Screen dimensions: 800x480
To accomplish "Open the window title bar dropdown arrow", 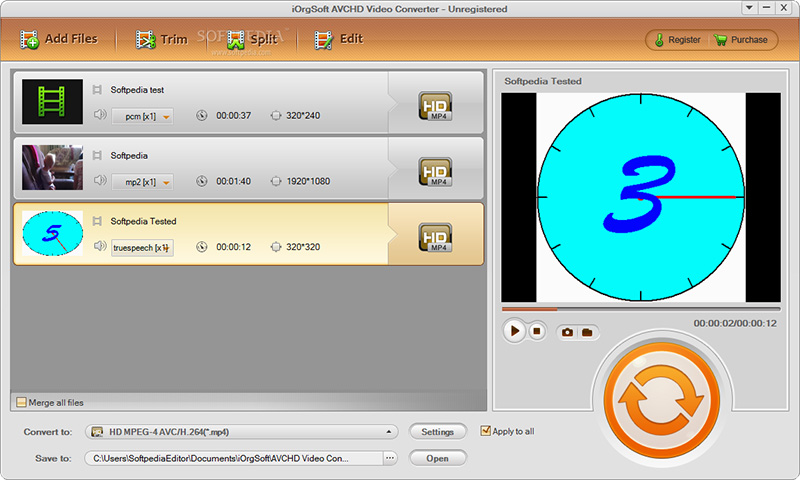I will 749,8.
